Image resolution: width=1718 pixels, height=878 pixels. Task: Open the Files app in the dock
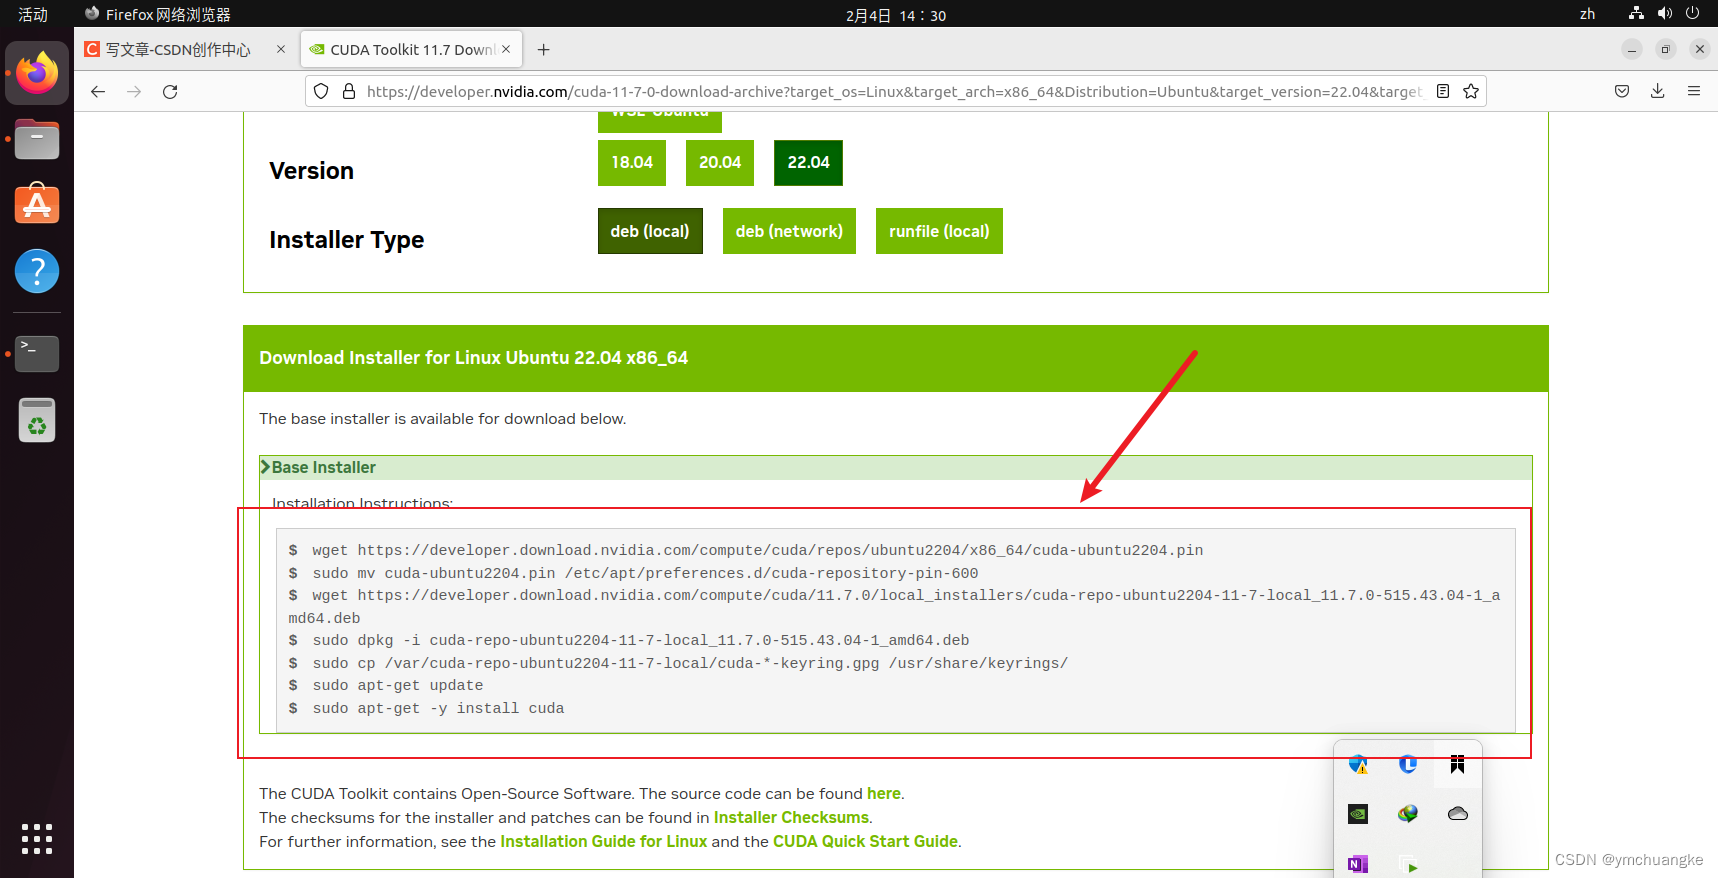pos(37,140)
